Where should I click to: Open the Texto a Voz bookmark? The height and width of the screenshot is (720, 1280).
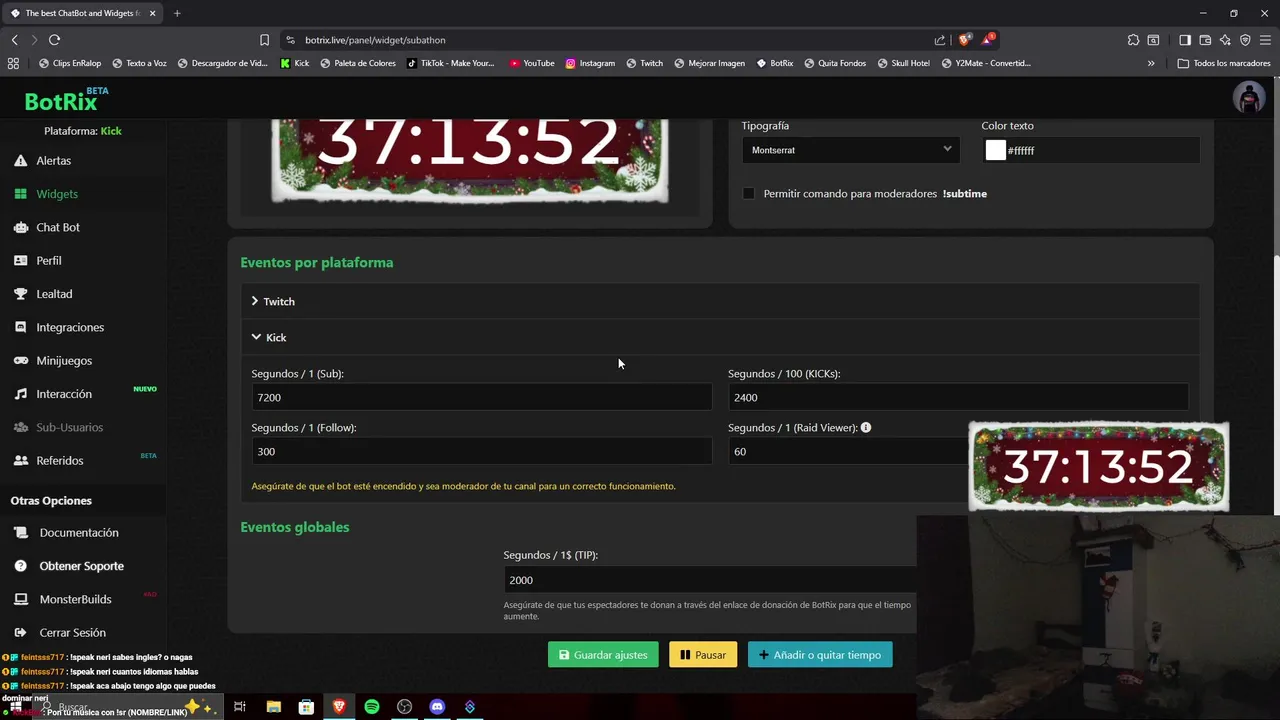(139, 63)
